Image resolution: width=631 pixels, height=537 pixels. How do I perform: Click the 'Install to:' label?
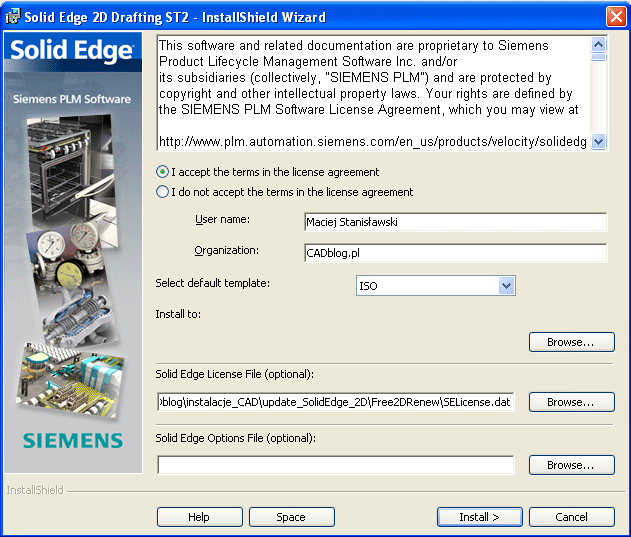click(178, 314)
